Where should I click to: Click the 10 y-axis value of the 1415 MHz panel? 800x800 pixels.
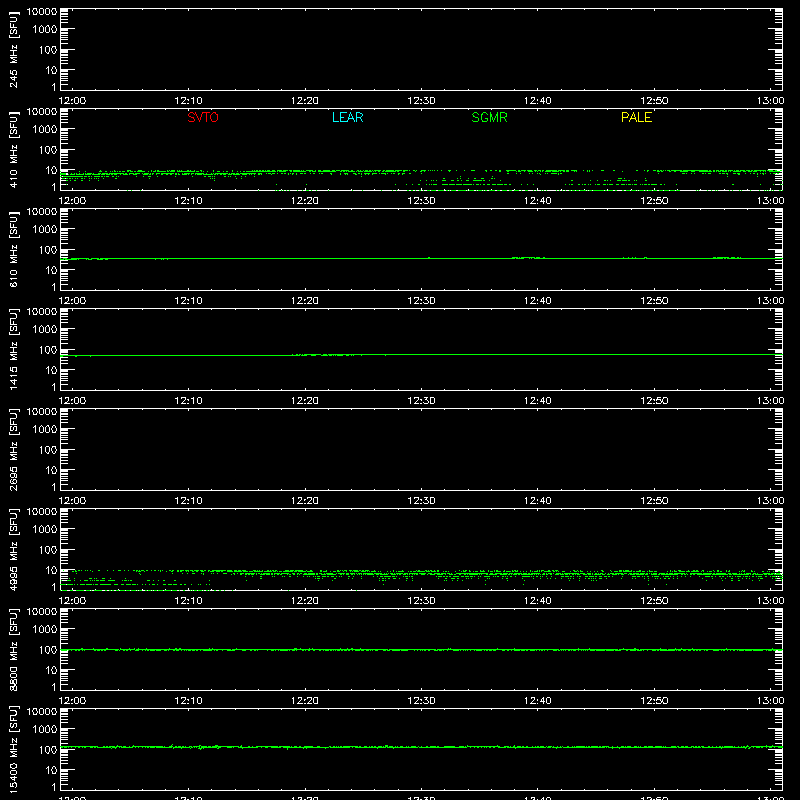click(x=52, y=370)
